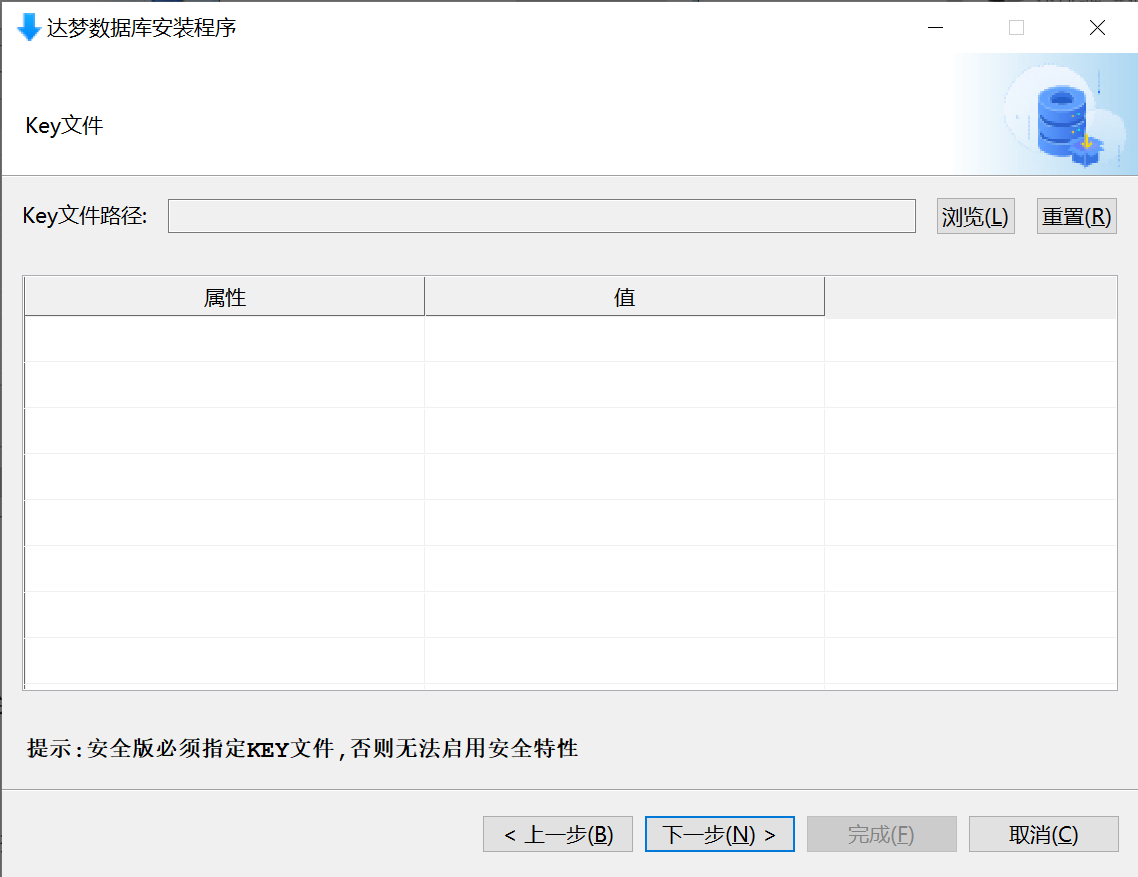Screen dimensions: 1138x877
Task: Click the hint text about 安全版 KEY文件
Action: point(303,748)
